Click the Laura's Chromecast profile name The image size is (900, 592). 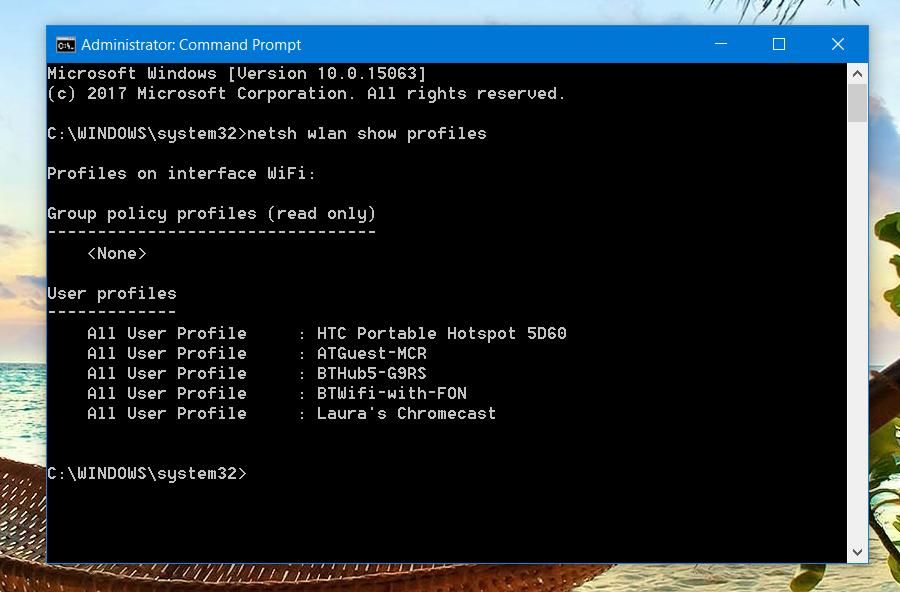click(406, 413)
